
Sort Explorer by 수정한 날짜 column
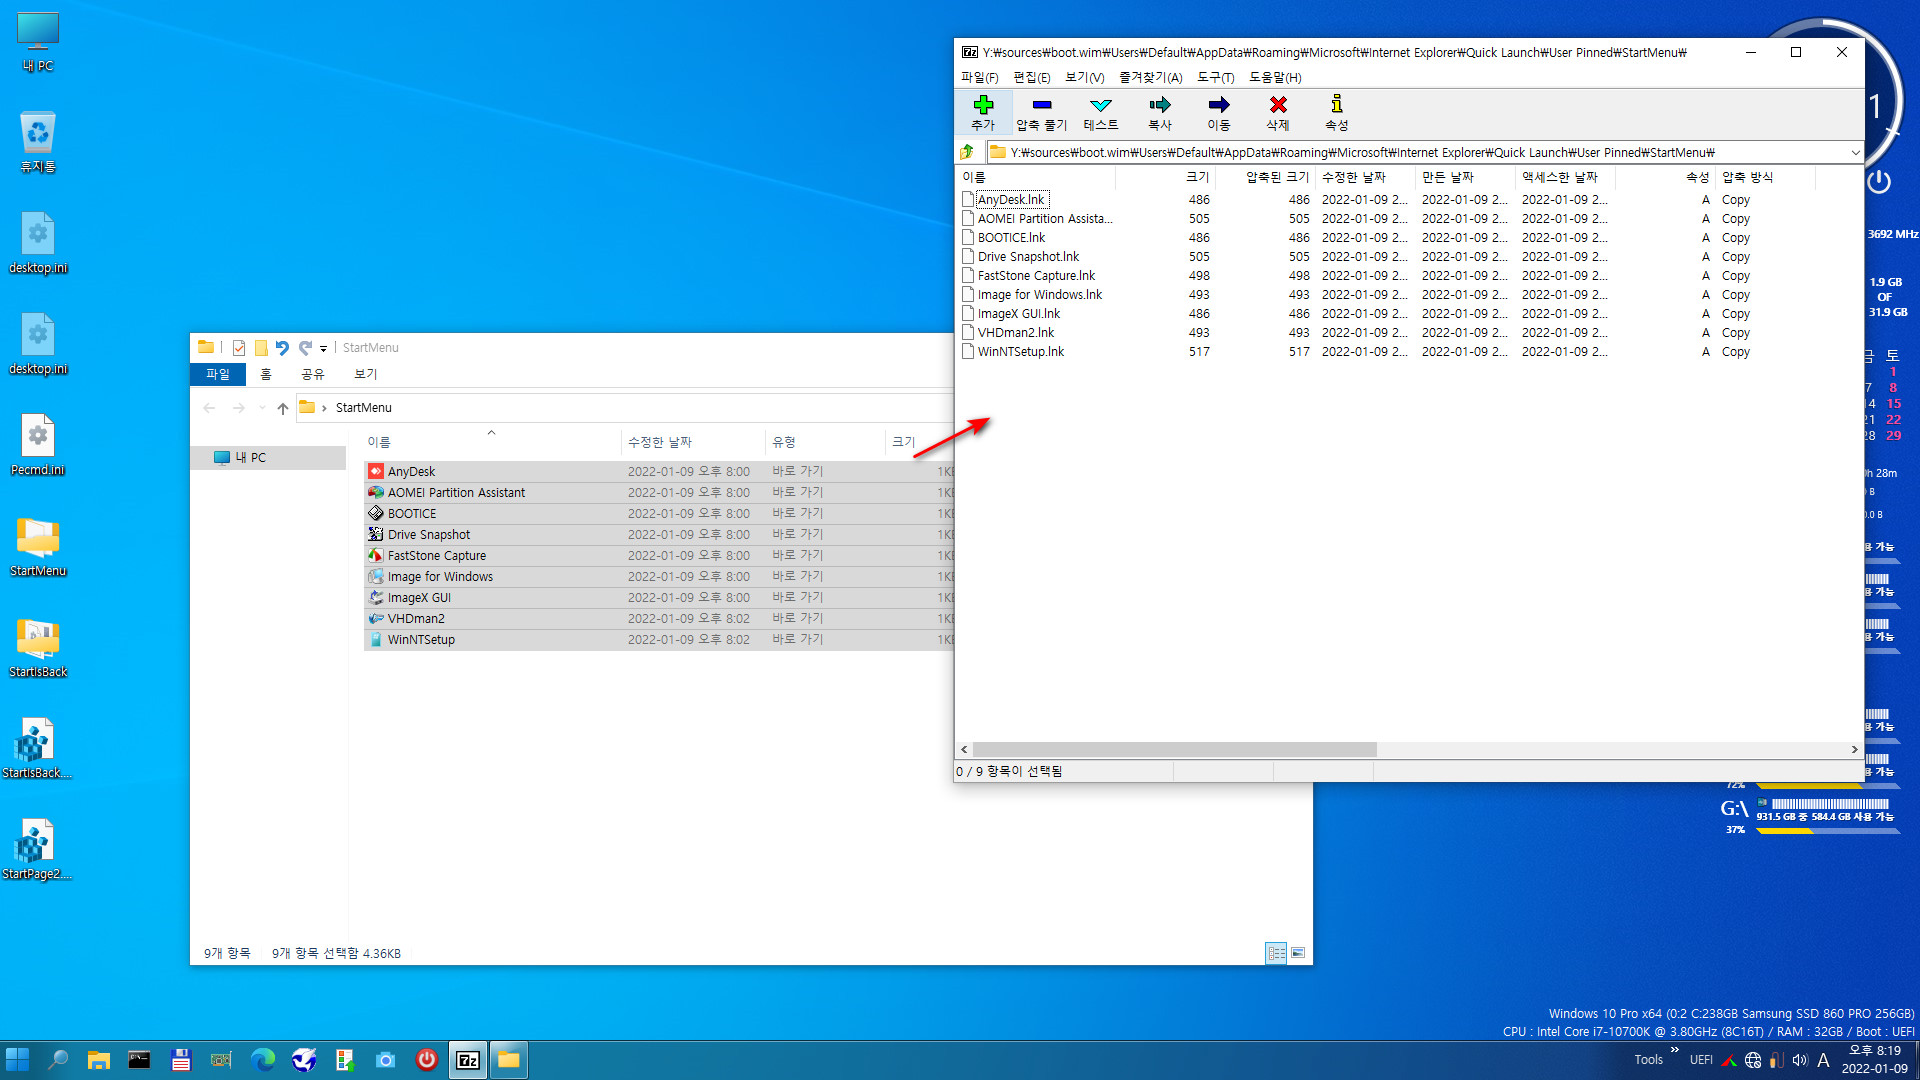pyautogui.click(x=692, y=442)
